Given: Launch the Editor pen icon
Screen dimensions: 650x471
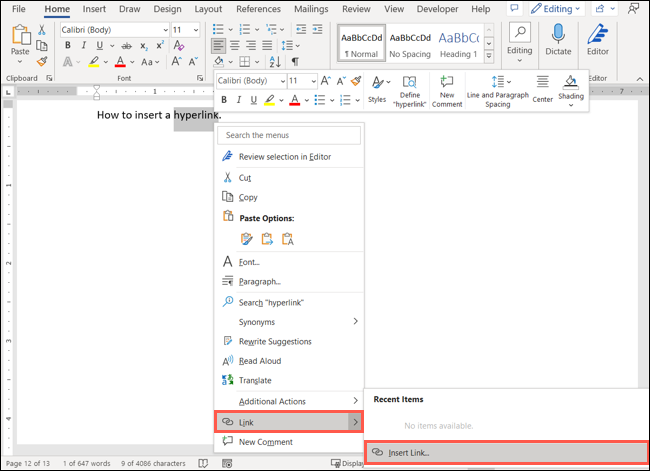Looking at the screenshot, I should (x=597, y=40).
